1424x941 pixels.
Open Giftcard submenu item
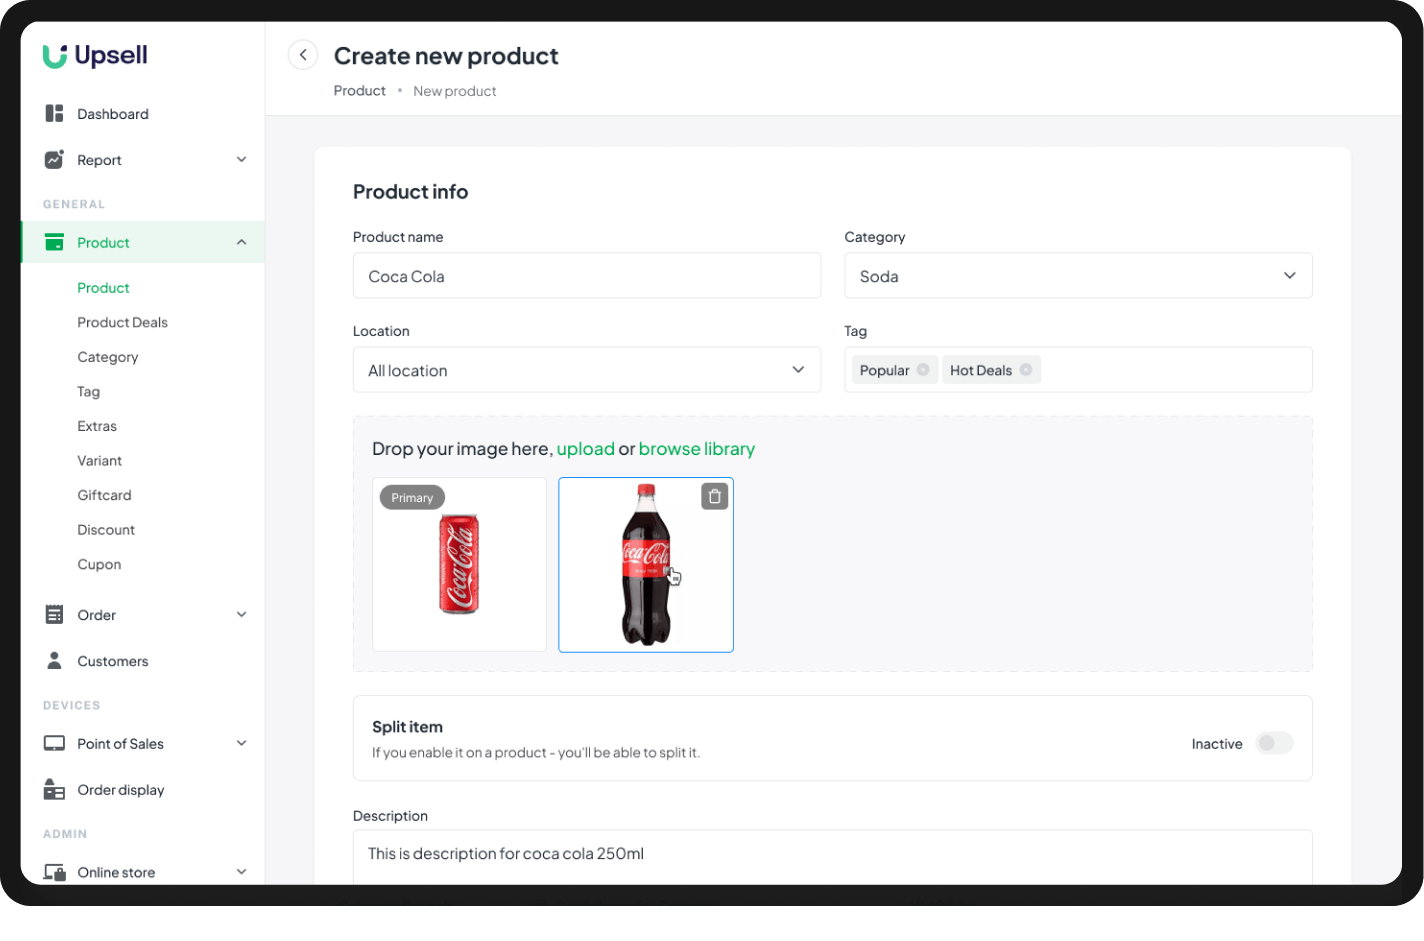click(x=104, y=495)
